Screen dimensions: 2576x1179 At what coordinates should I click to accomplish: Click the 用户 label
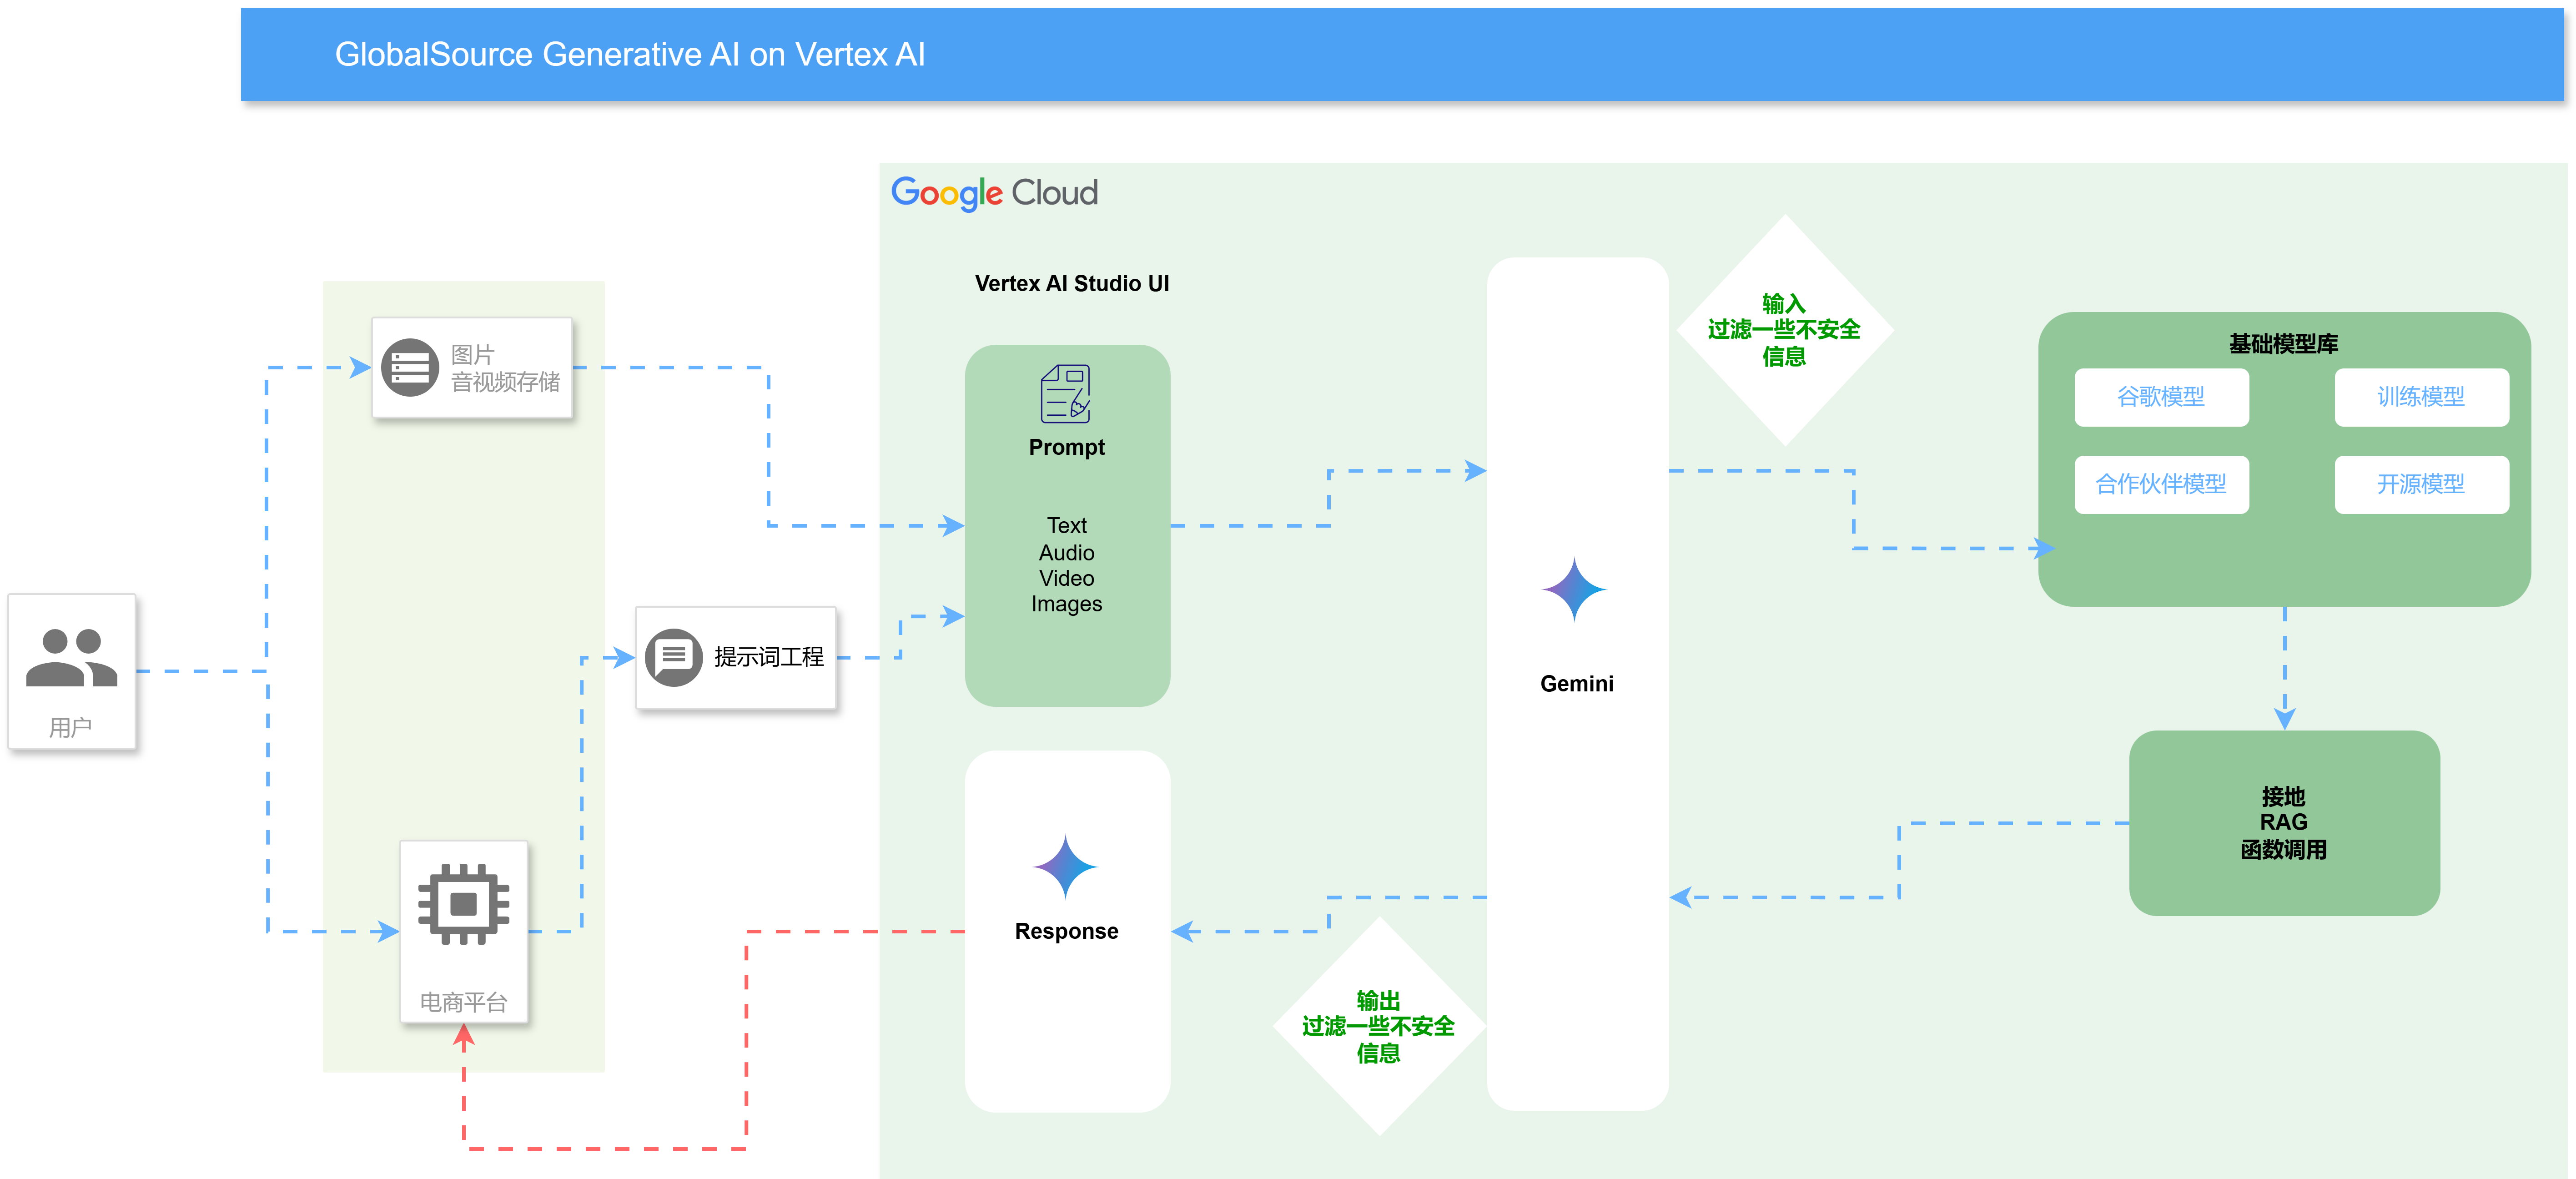71,727
